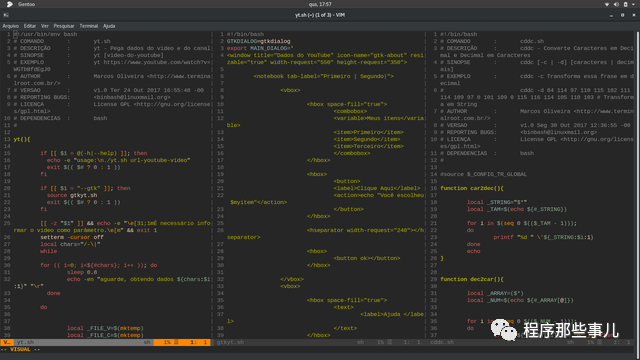
Task: Maximize the VIM terminal window
Action: click(x=622, y=15)
